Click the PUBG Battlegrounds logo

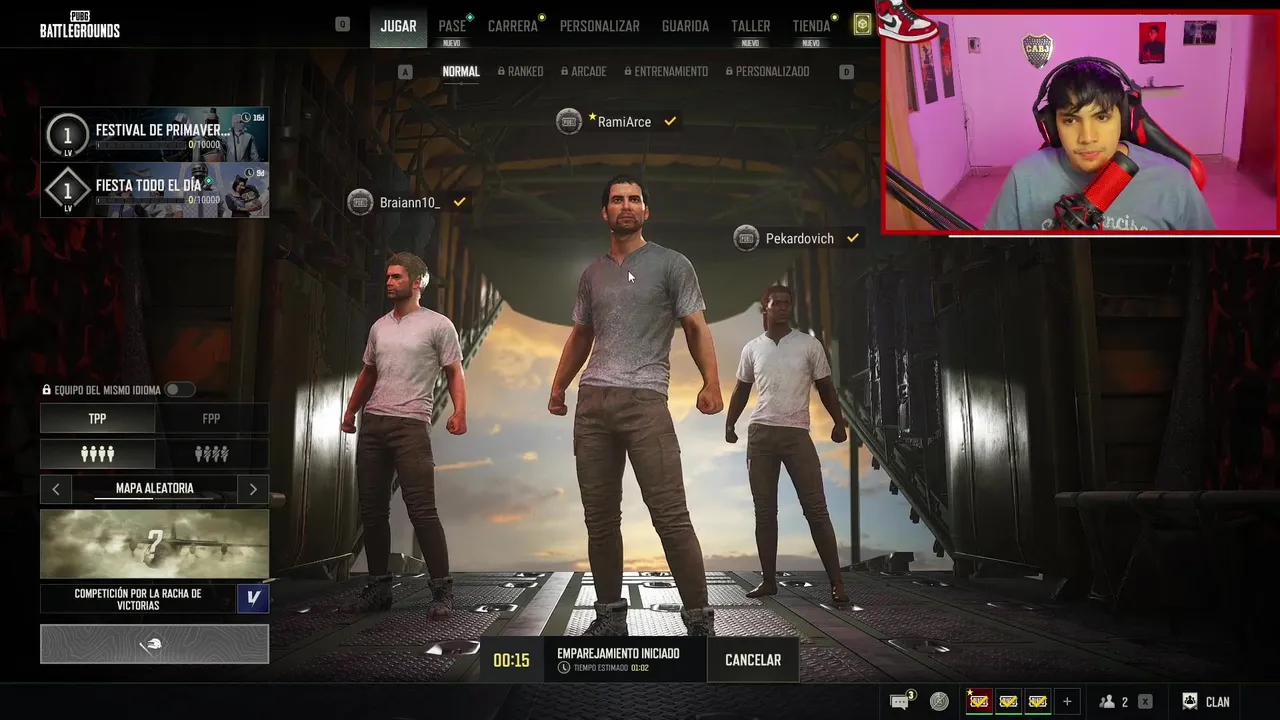pyautogui.click(x=80, y=24)
